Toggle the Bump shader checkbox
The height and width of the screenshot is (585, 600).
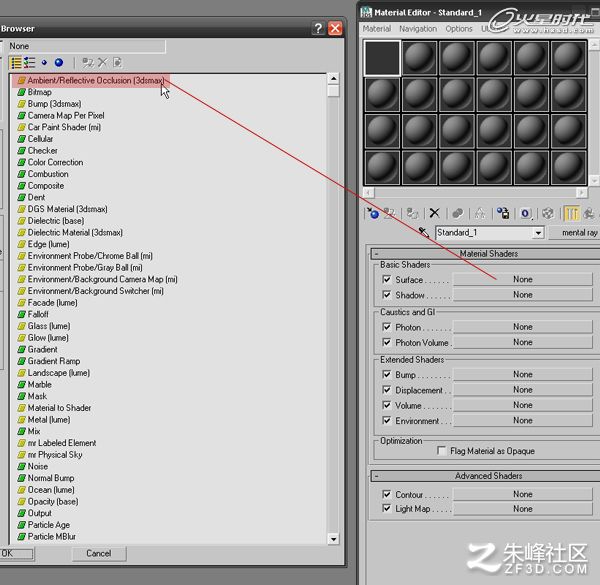coord(386,374)
